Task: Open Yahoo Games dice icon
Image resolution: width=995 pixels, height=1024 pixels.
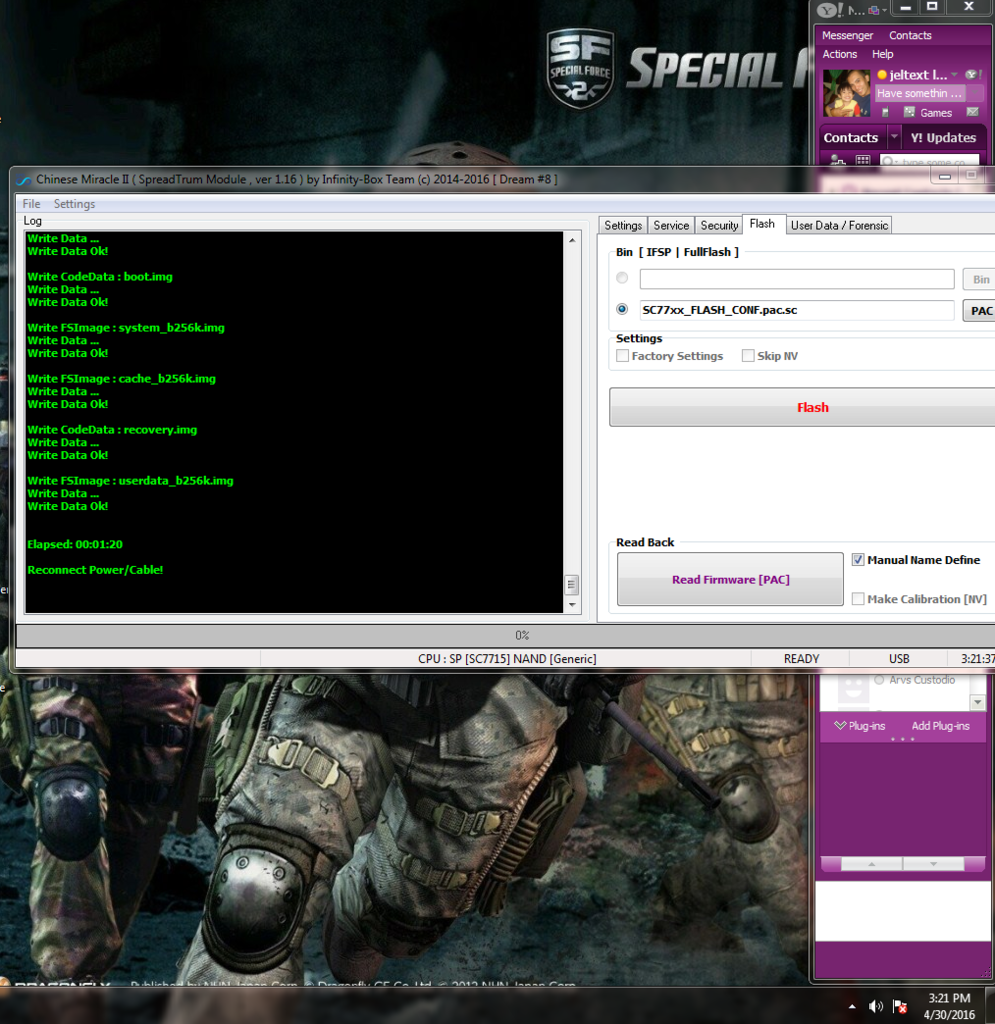Action: tap(909, 112)
